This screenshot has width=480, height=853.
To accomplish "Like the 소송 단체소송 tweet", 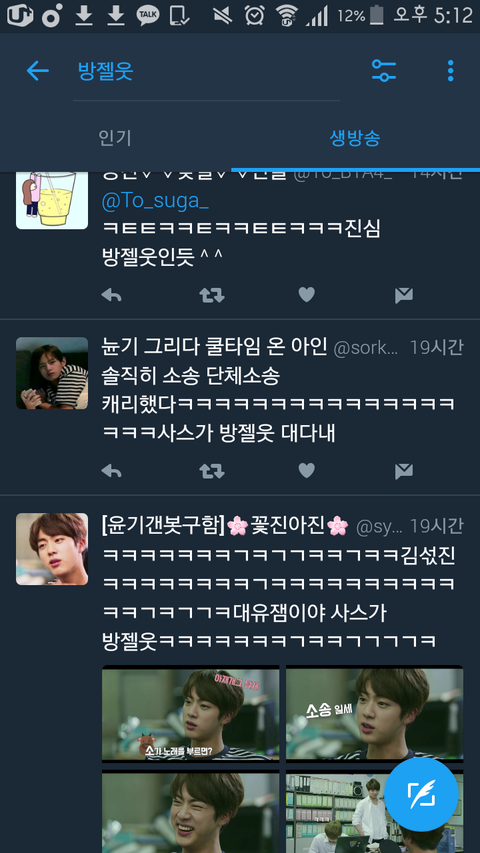I will click(x=307, y=471).
